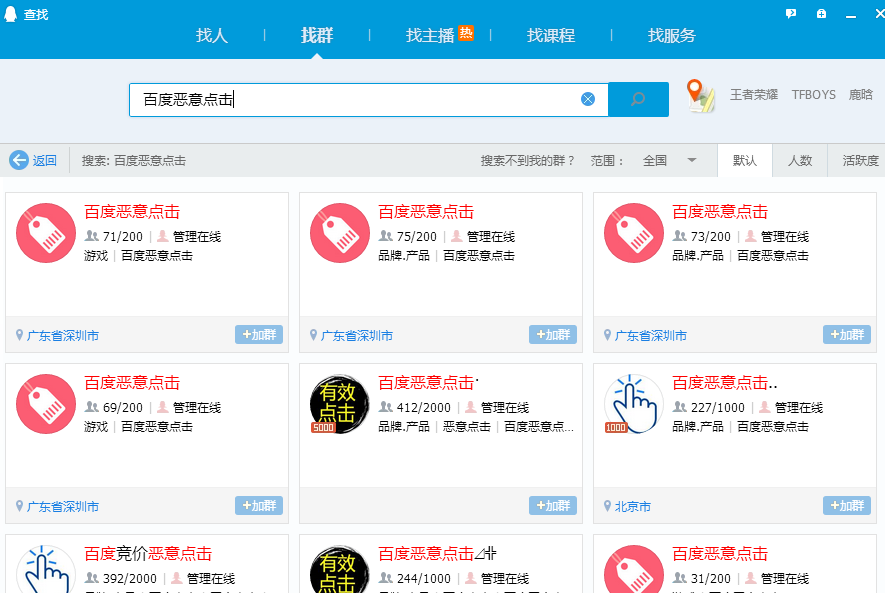Image resolution: width=885 pixels, height=594 pixels.
Task: Click the 恶意点击 tag in the 412/2000 card
Action: point(467,427)
